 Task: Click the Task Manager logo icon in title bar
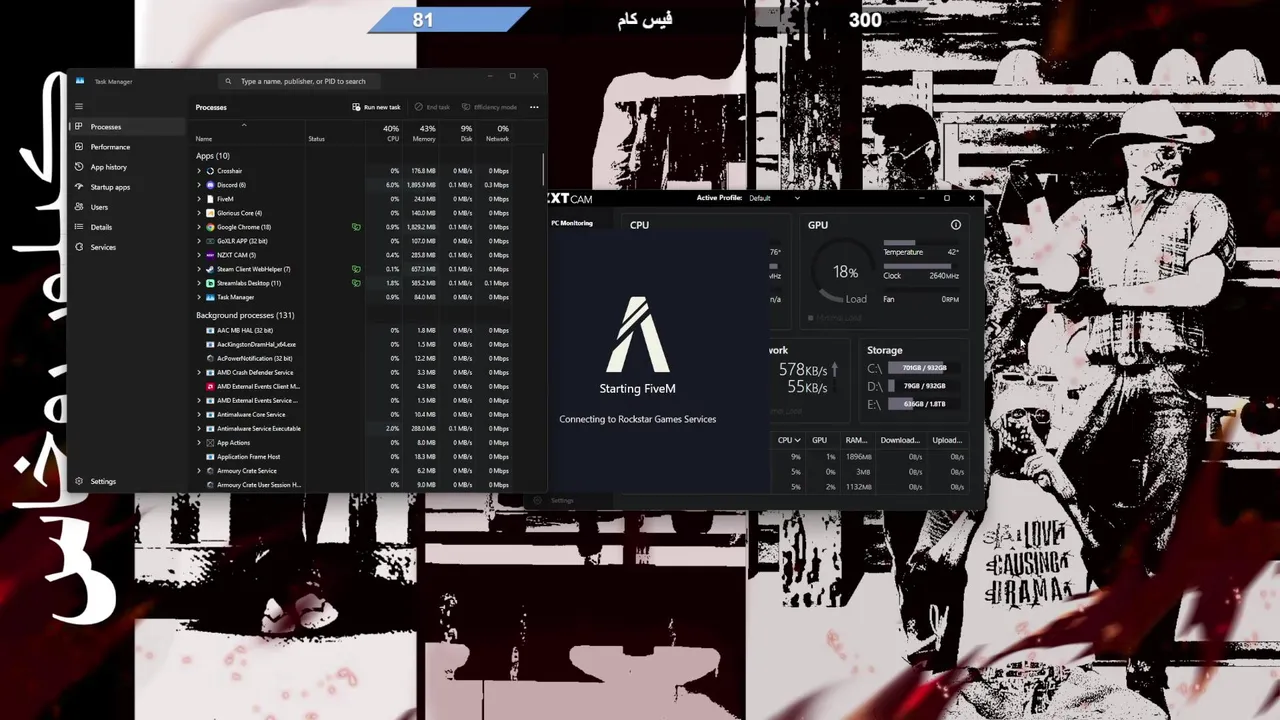[80, 81]
